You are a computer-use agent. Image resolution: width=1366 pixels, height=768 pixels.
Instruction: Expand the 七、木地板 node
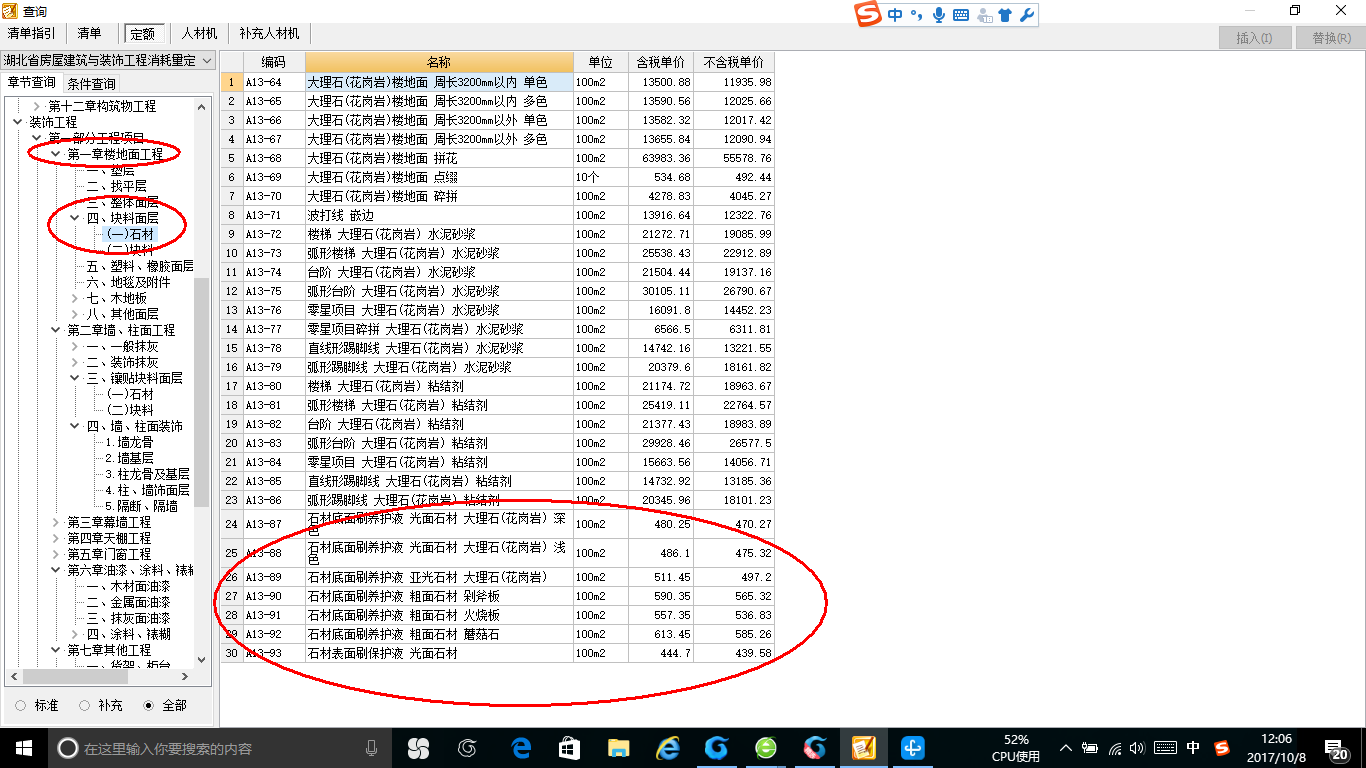(x=75, y=298)
